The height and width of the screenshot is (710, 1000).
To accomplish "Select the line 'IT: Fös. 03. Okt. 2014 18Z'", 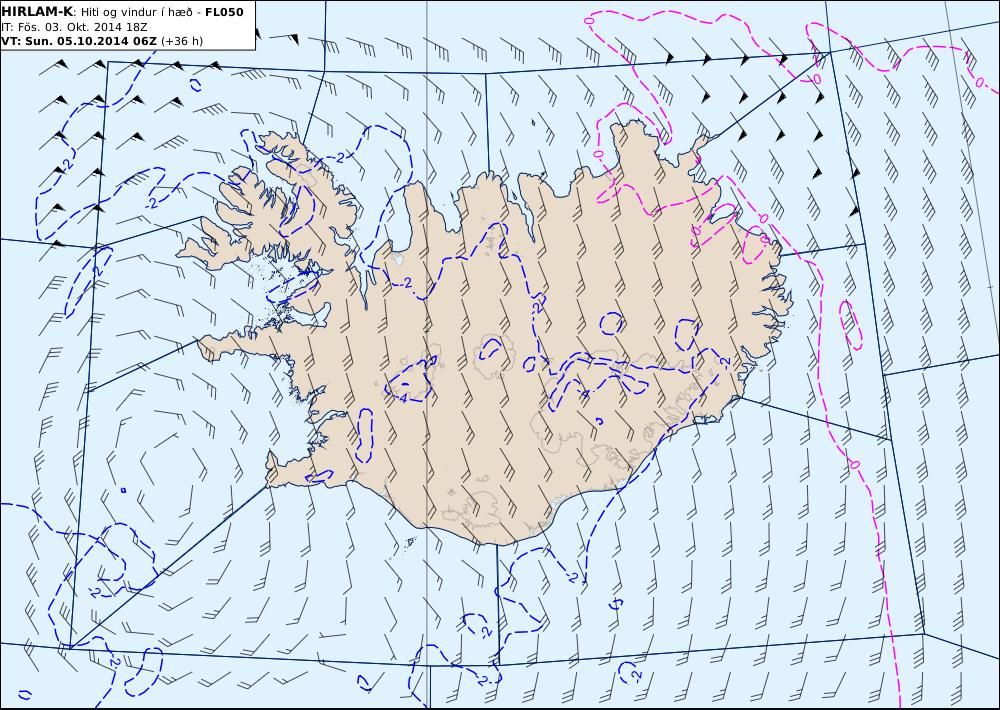I will pos(74,27).
